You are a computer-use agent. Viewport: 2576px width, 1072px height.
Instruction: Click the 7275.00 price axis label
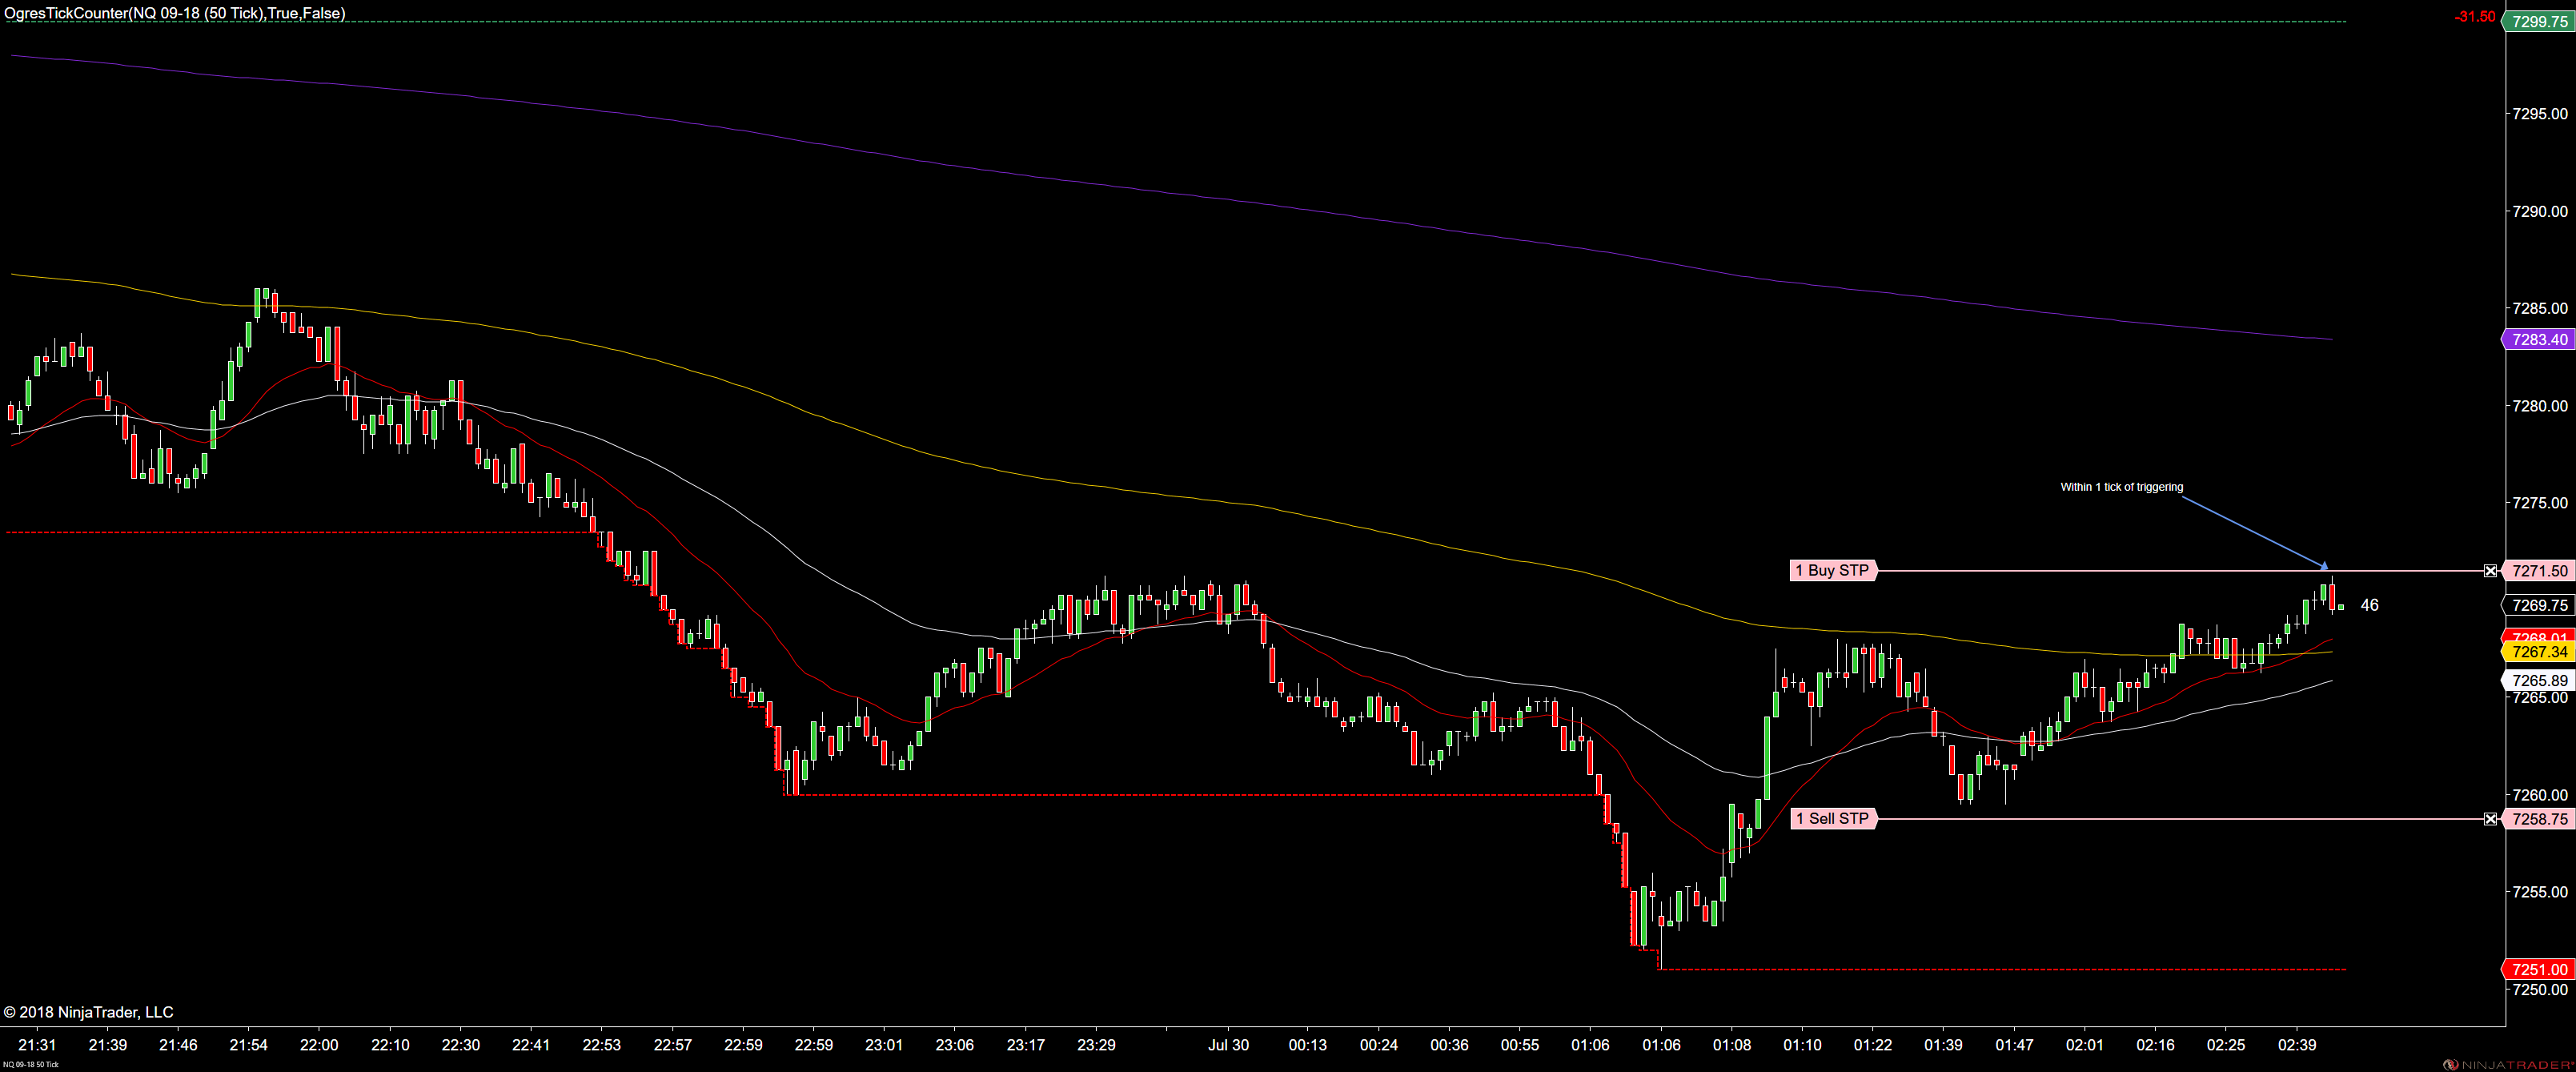coord(2540,503)
